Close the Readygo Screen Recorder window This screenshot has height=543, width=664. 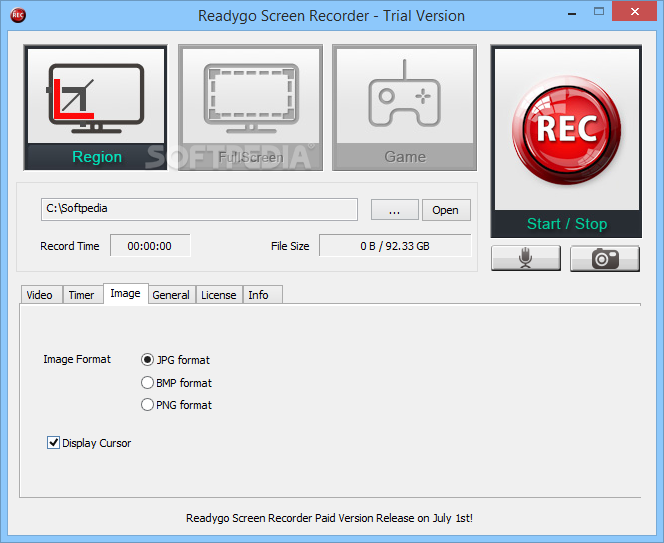pos(634,11)
